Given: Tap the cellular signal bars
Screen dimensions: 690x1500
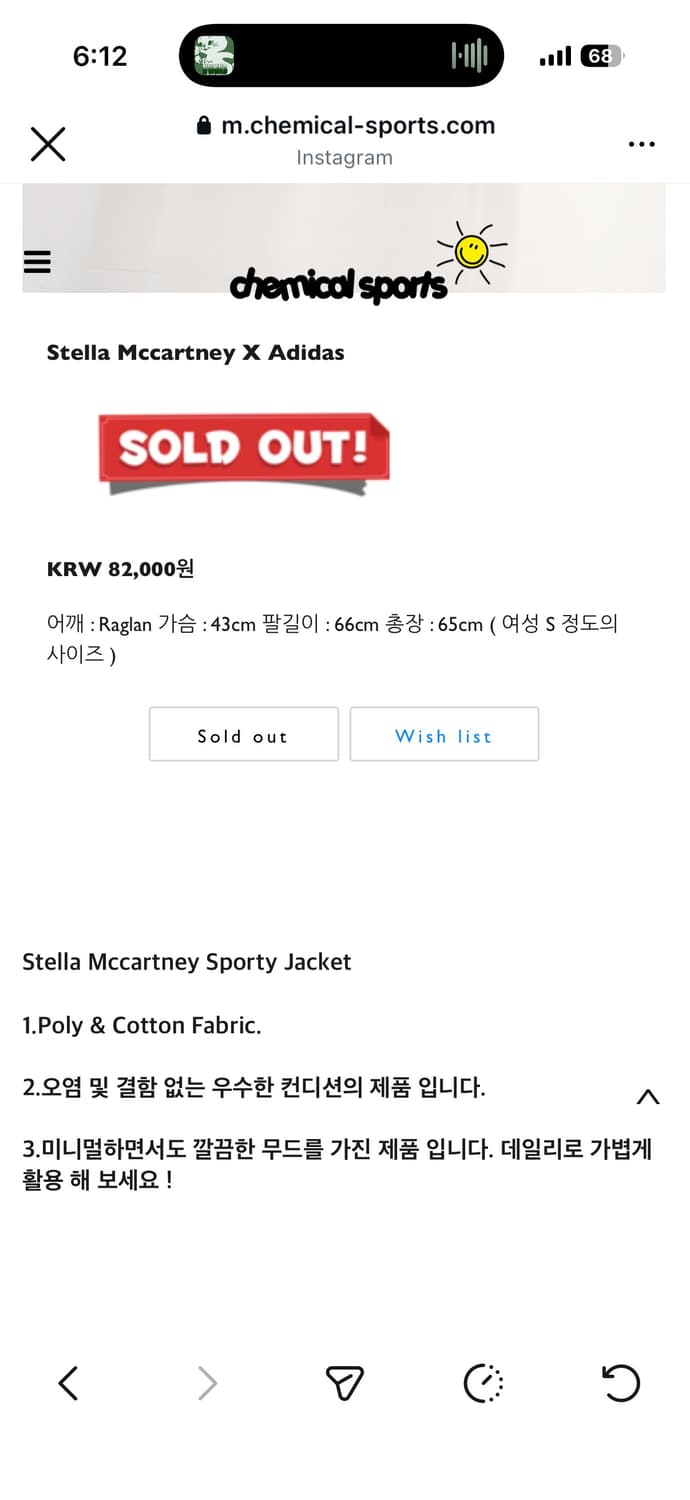Looking at the screenshot, I should coord(554,56).
